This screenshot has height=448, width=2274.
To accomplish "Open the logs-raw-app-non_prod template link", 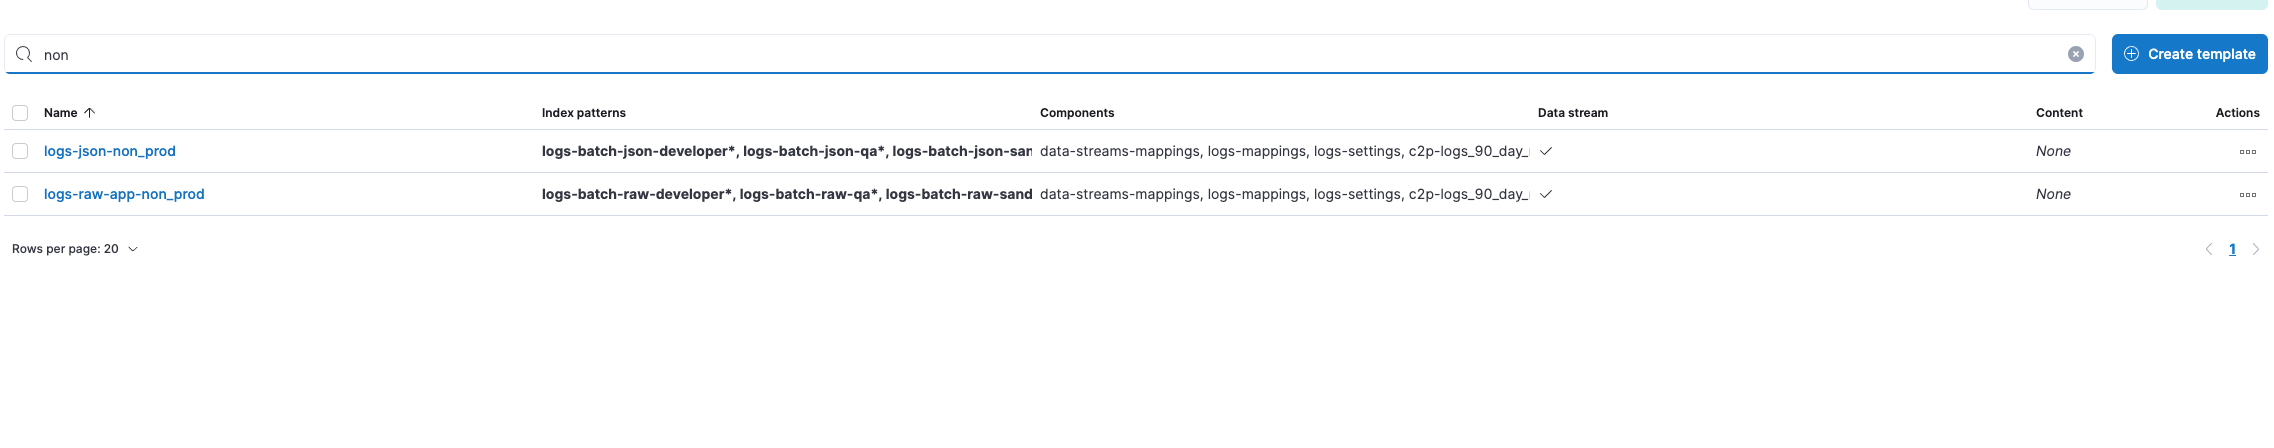I will point(124,194).
